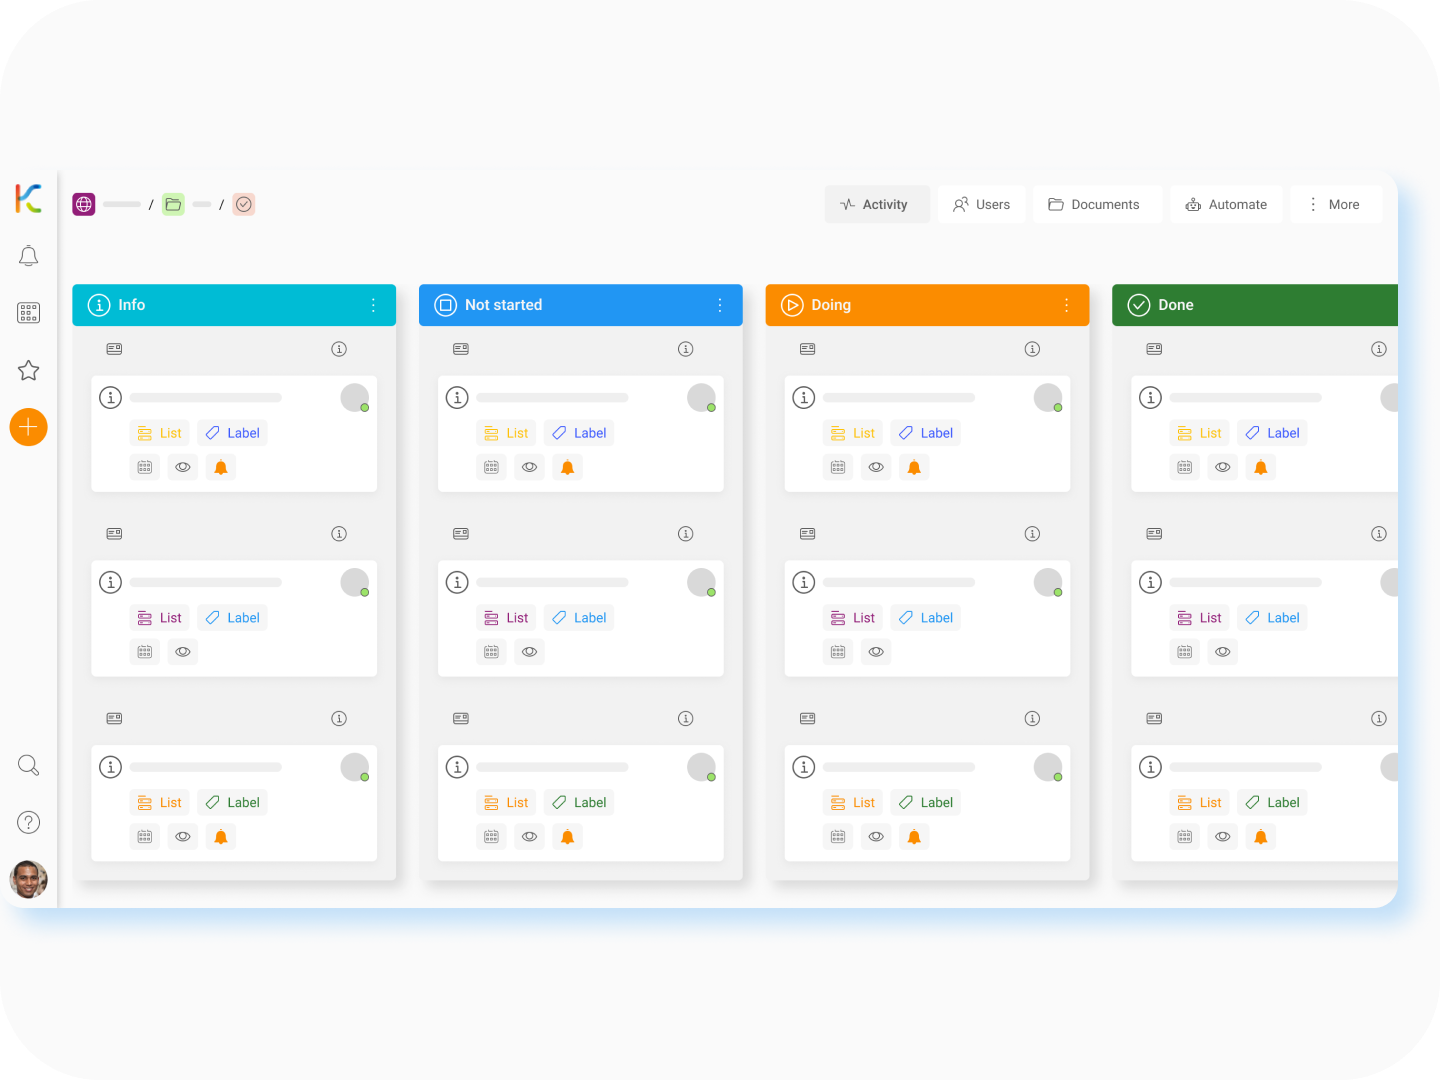Click bell icon on first Doing card

pyautogui.click(x=913, y=467)
